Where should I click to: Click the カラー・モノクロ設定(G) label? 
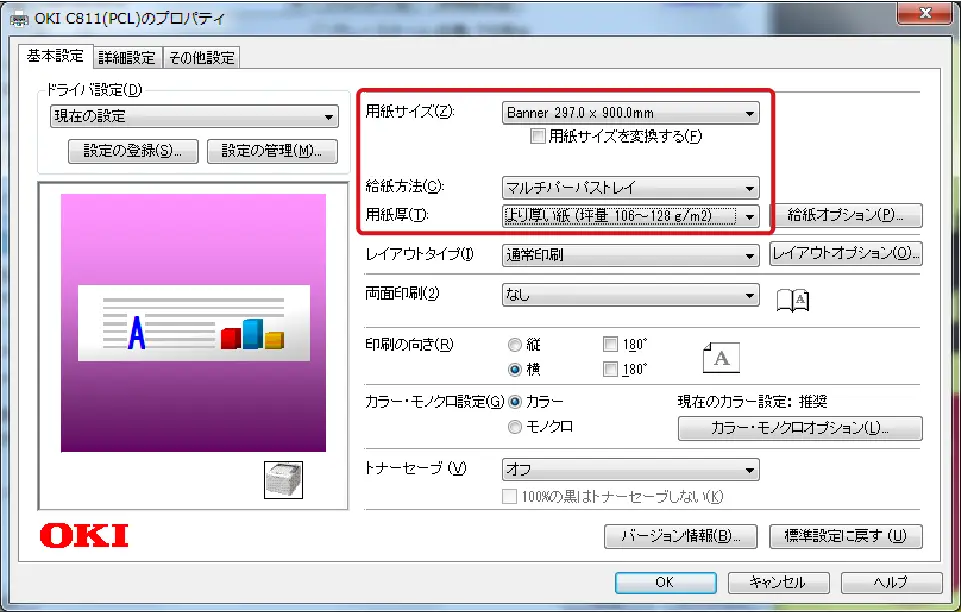(x=434, y=402)
